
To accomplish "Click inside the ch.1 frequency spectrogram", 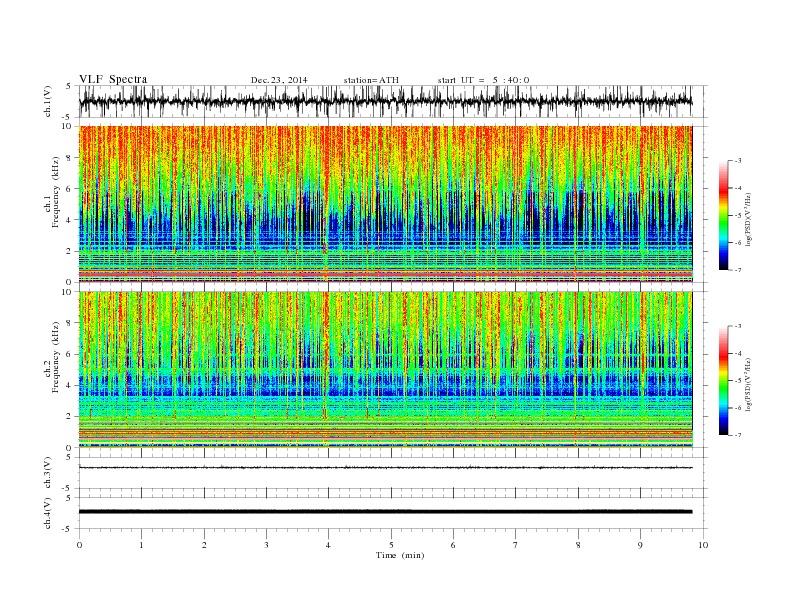I will coord(385,204).
